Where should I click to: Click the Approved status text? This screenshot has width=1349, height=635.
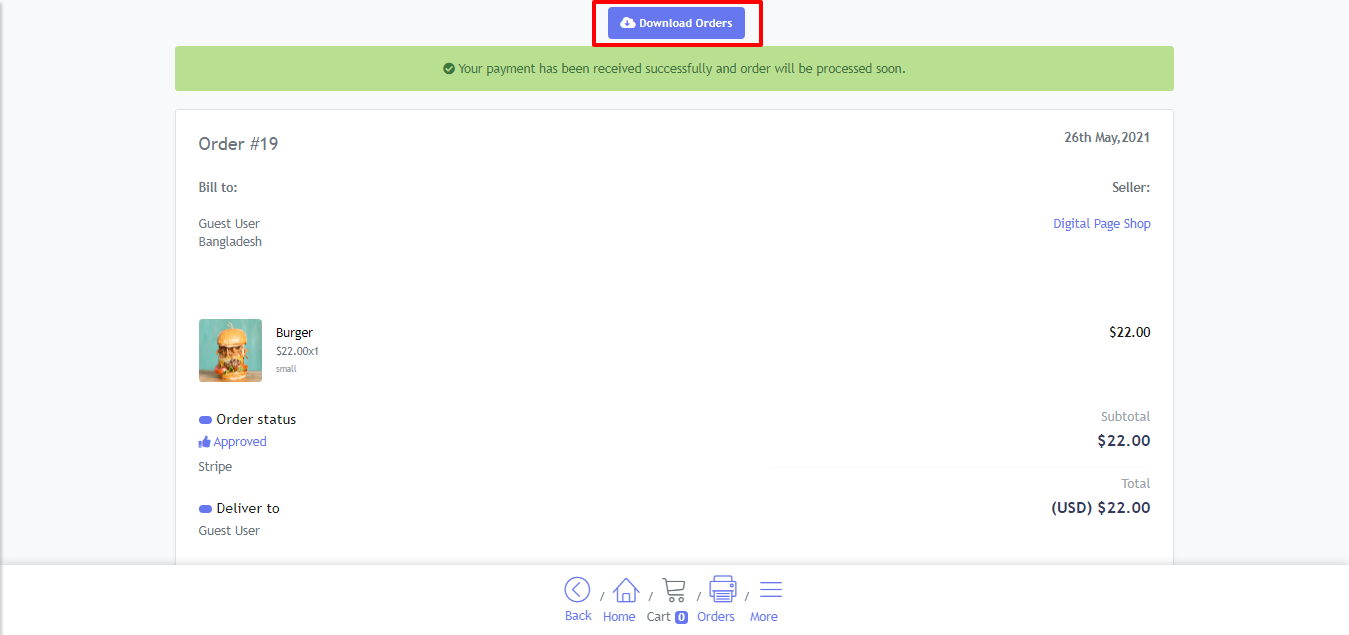point(240,442)
